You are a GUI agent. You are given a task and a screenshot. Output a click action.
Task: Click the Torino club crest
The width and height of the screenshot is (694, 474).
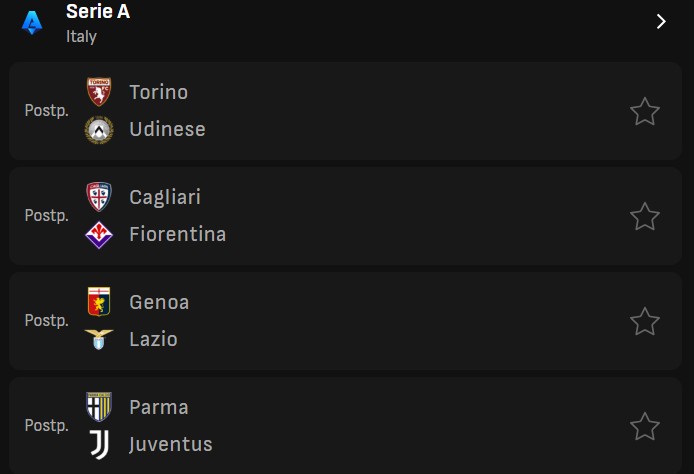[99, 92]
